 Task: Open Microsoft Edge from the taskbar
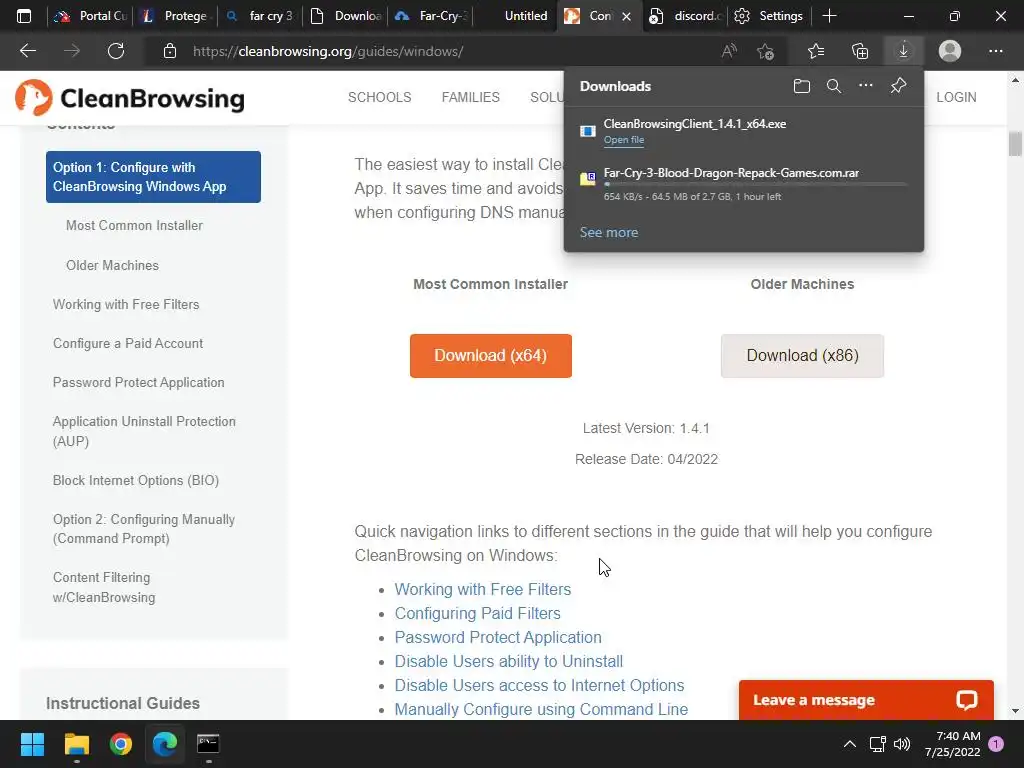click(165, 744)
